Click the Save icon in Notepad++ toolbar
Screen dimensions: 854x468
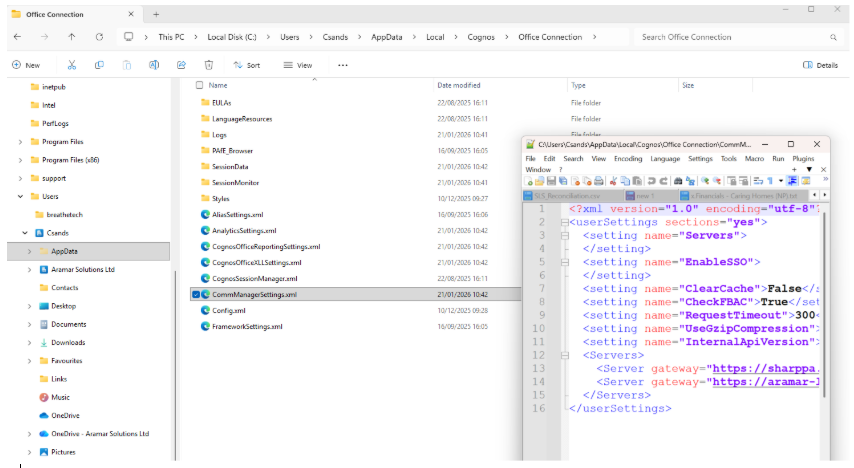point(551,181)
